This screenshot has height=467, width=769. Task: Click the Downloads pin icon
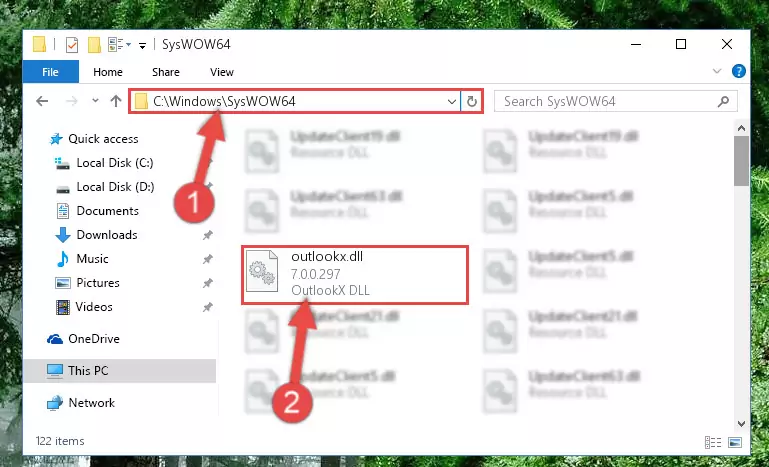pos(208,235)
